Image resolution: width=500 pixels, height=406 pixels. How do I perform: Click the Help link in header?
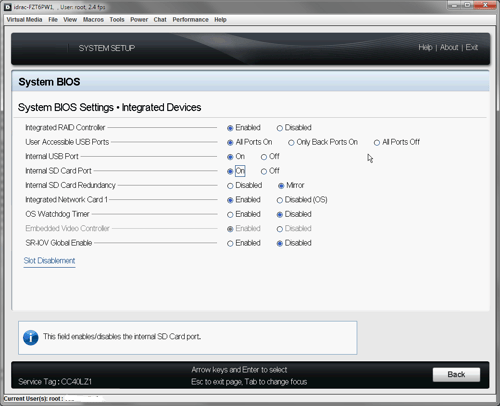pos(425,47)
